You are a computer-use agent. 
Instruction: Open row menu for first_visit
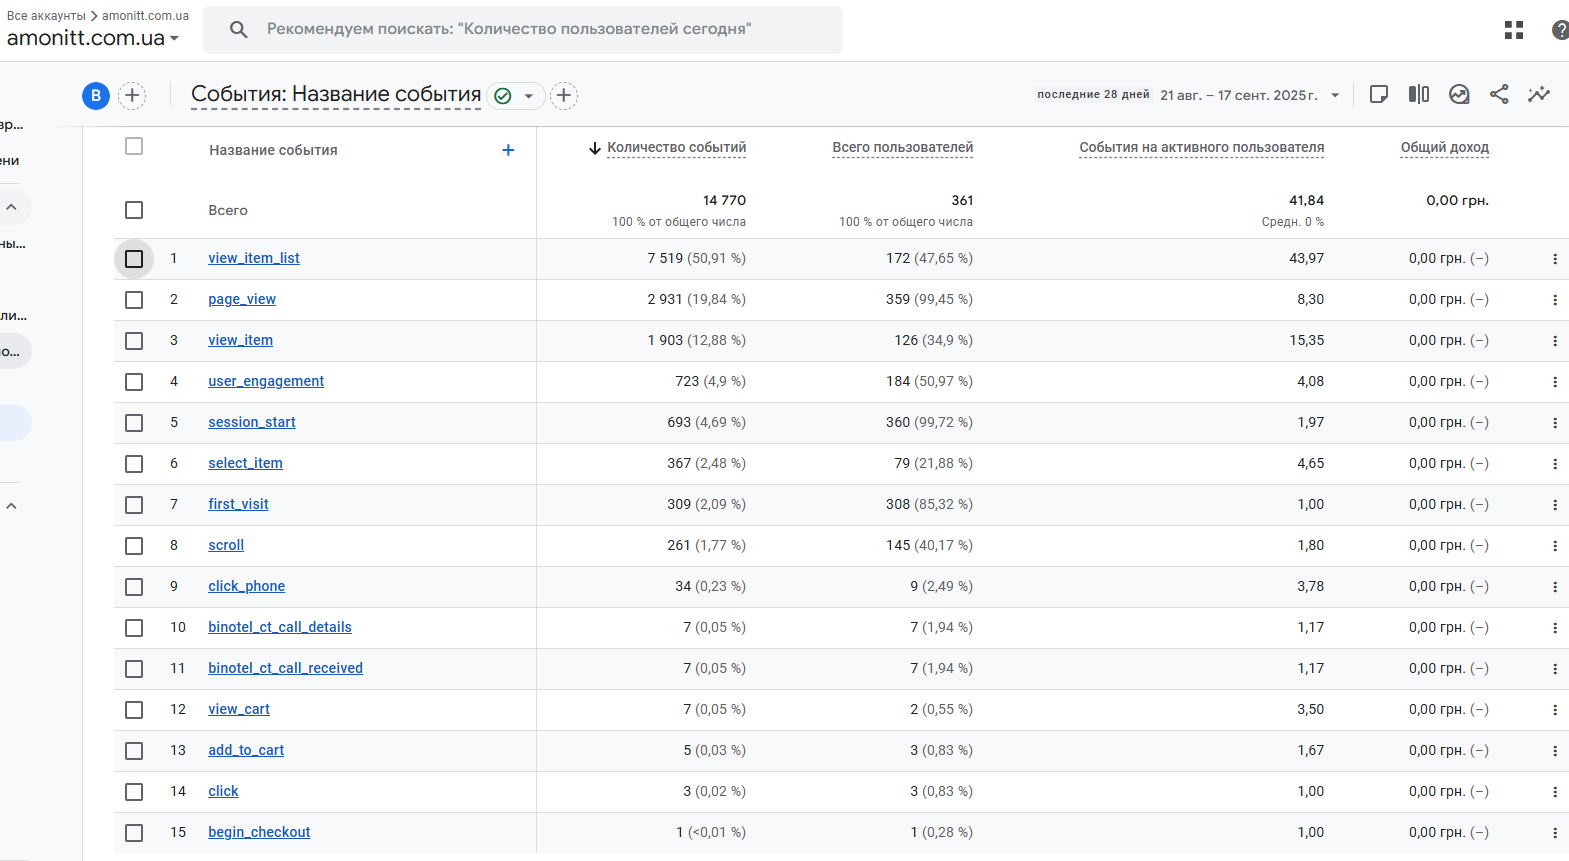click(1555, 505)
